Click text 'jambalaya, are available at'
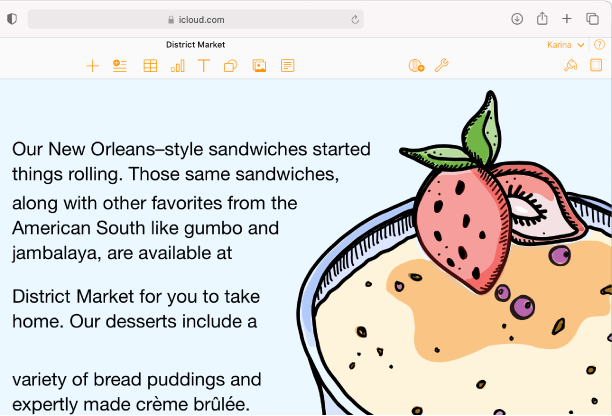 coord(122,253)
